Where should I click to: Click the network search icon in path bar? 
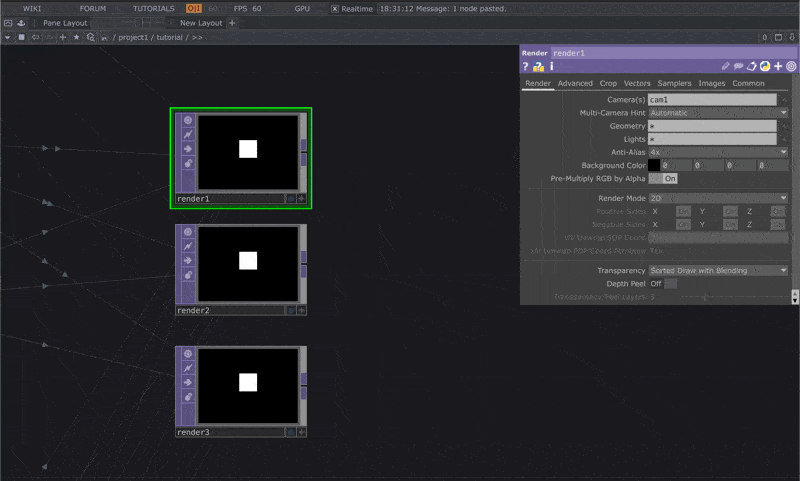(90, 37)
